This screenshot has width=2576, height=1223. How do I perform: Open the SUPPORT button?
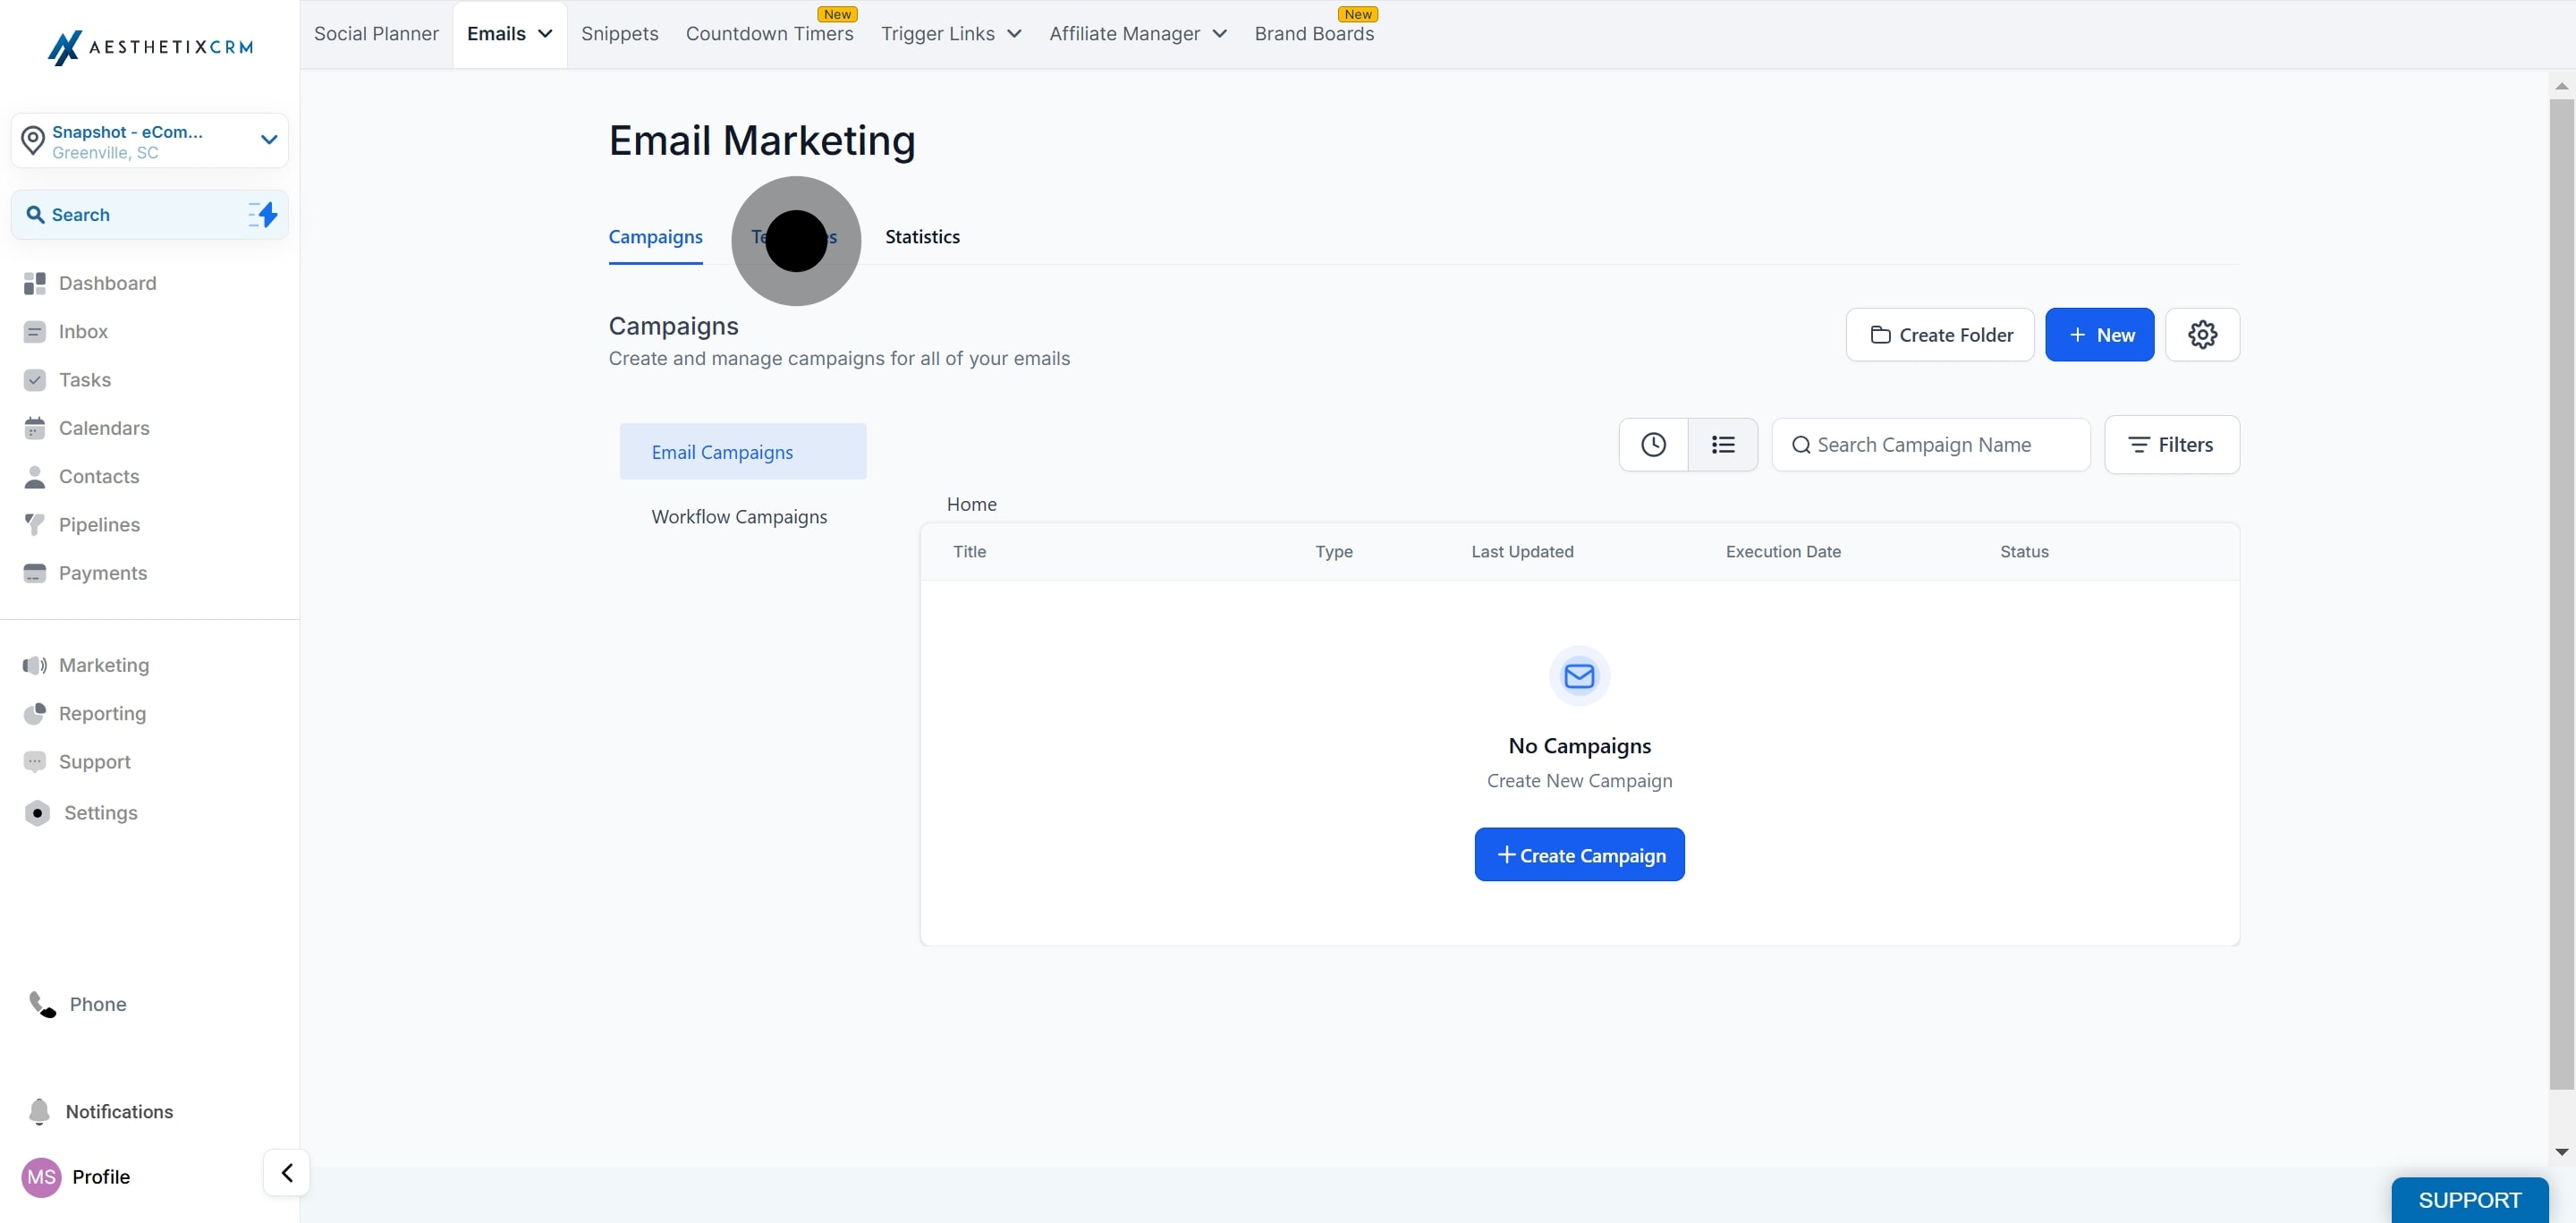pos(2469,1200)
